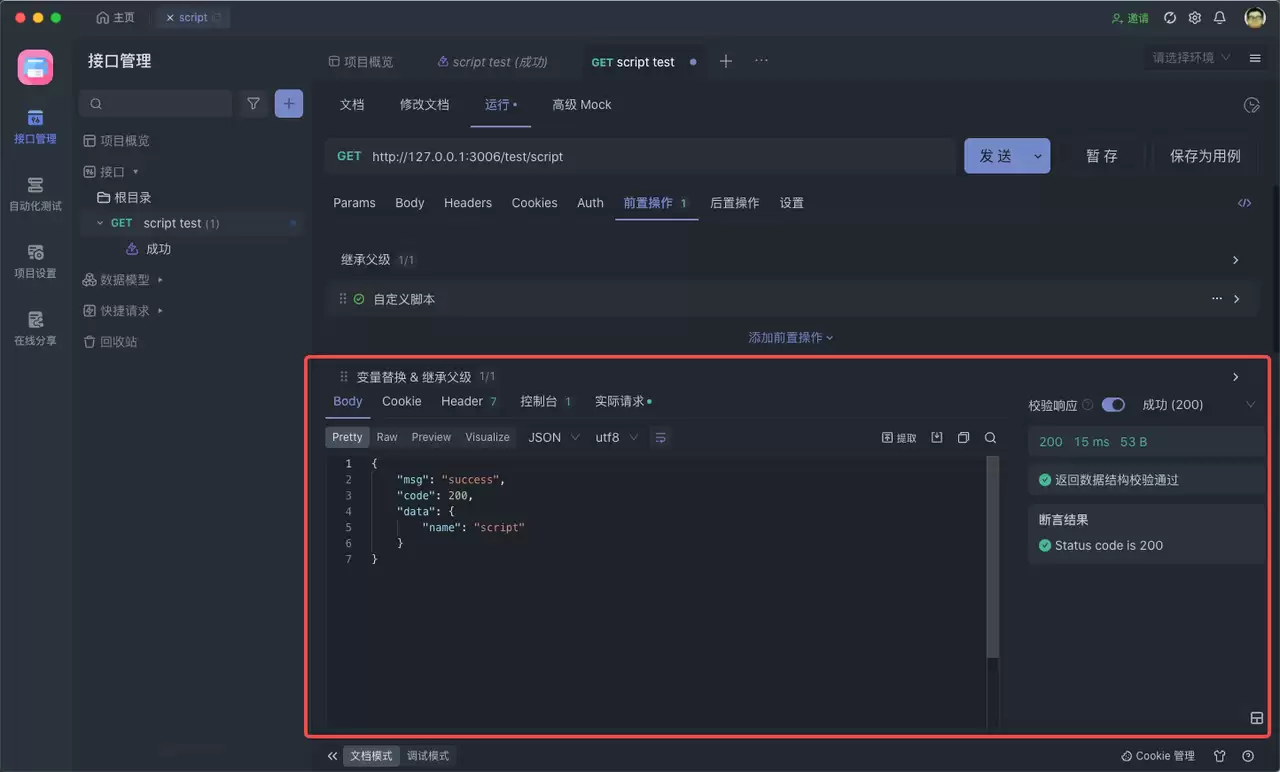This screenshot has width=1280, height=772.
Task: Expand the 变量替换 & 继承父级 chevron
Action: [1236, 377]
